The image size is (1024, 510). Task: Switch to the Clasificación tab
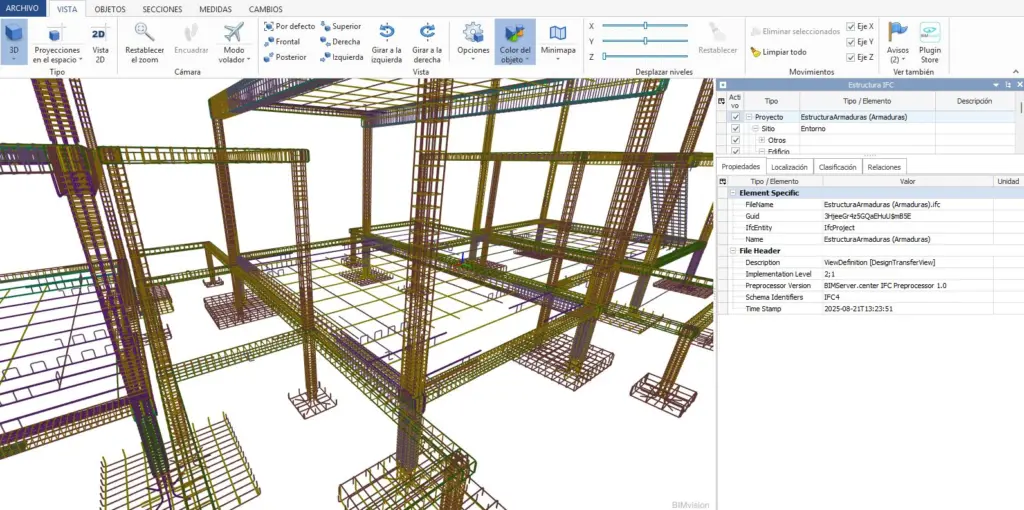[x=837, y=167]
